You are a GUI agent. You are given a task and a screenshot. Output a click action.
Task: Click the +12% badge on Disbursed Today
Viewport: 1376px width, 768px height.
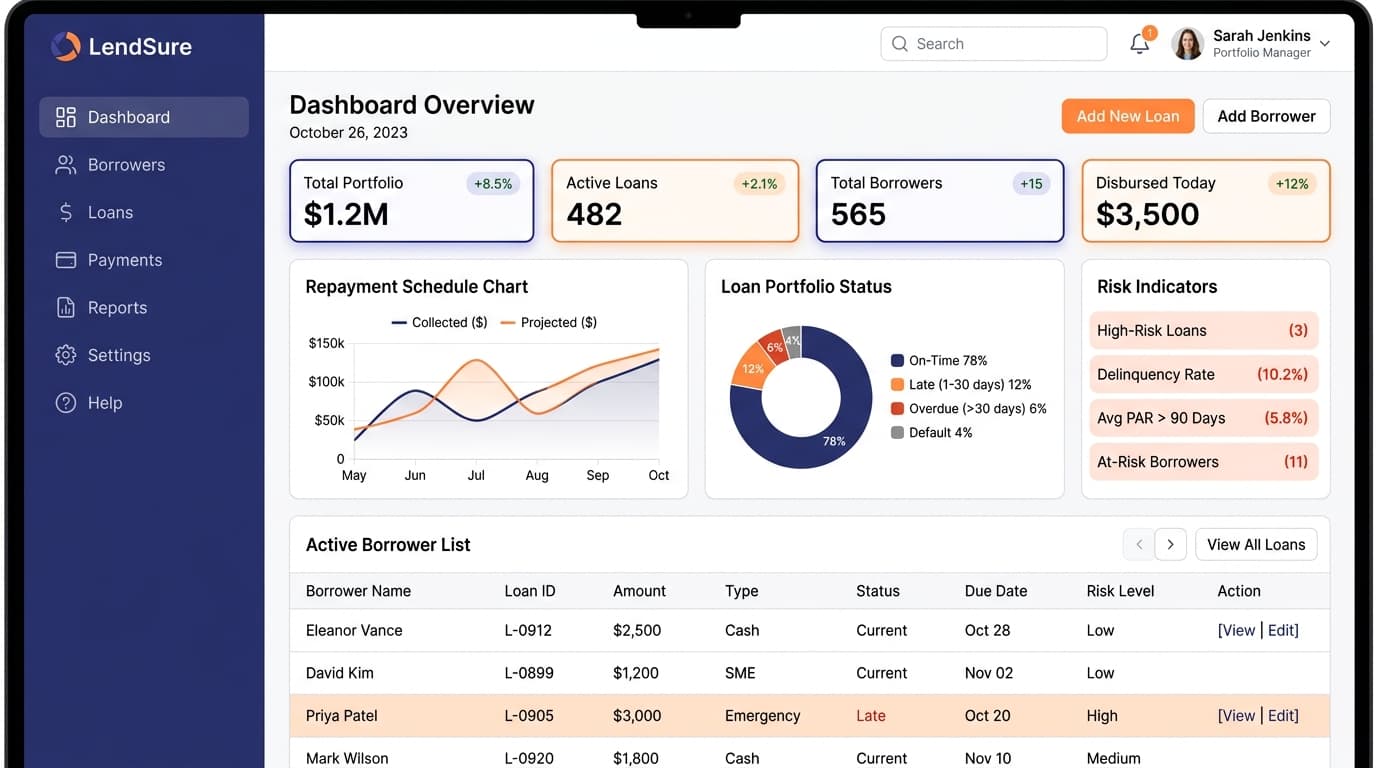coord(1293,184)
